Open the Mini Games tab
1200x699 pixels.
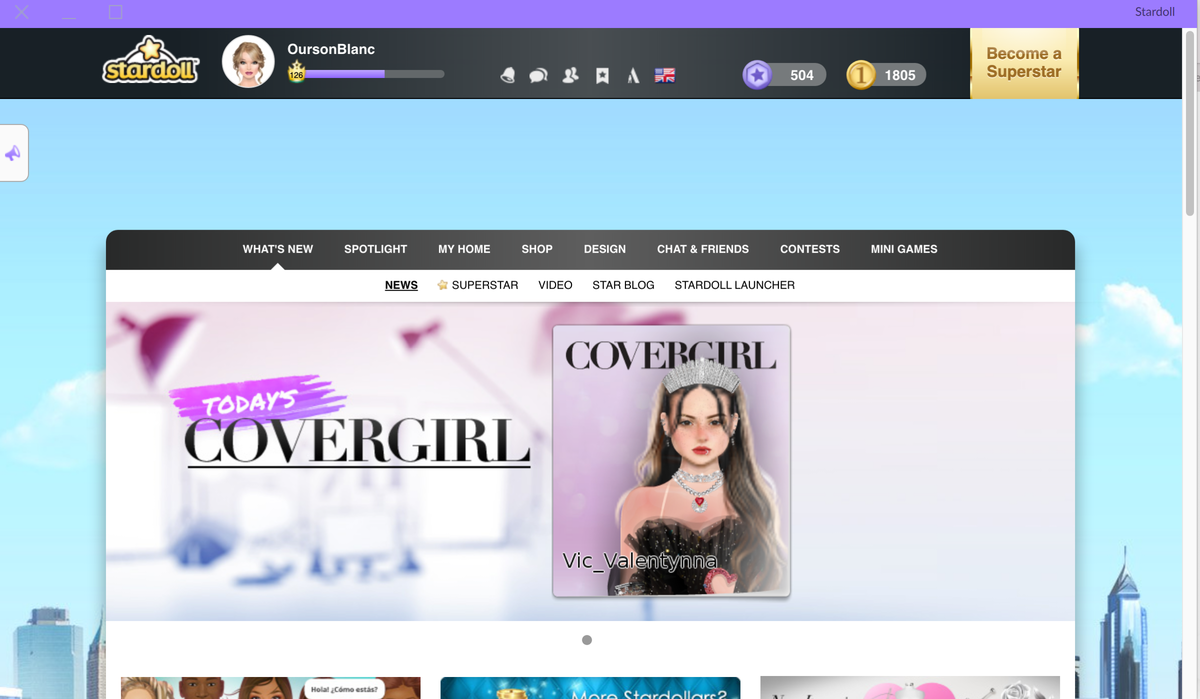pyautogui.click(x=904, y=249)
